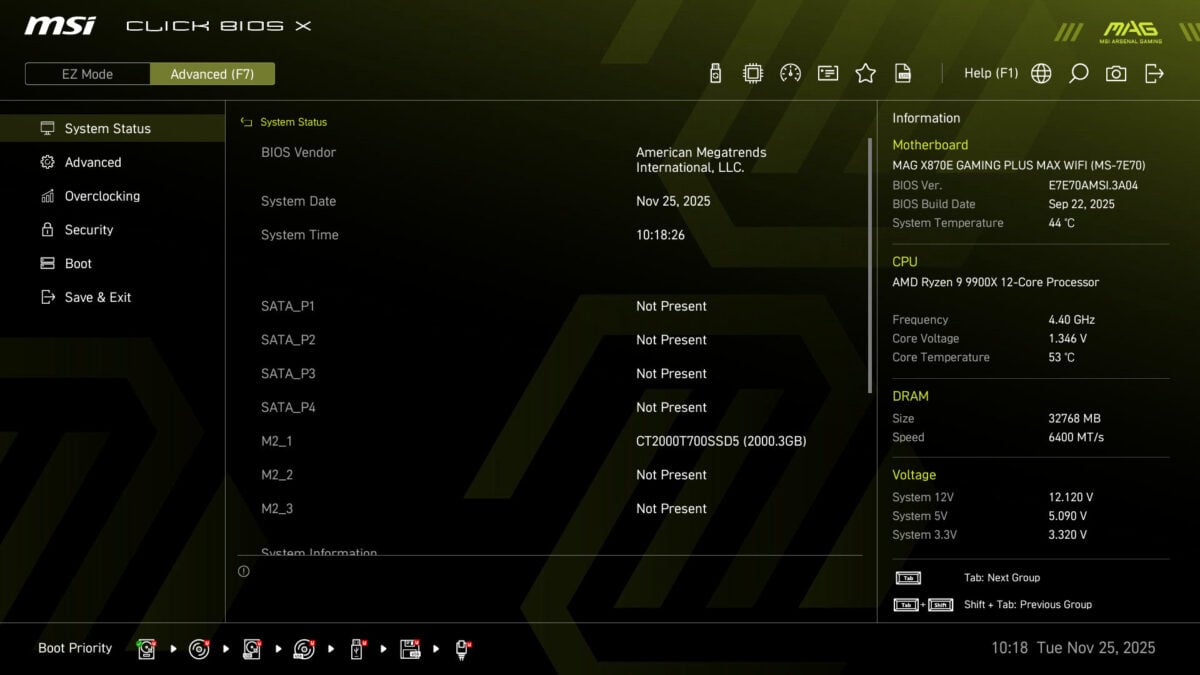Open the Security settings

pos(90,229)
